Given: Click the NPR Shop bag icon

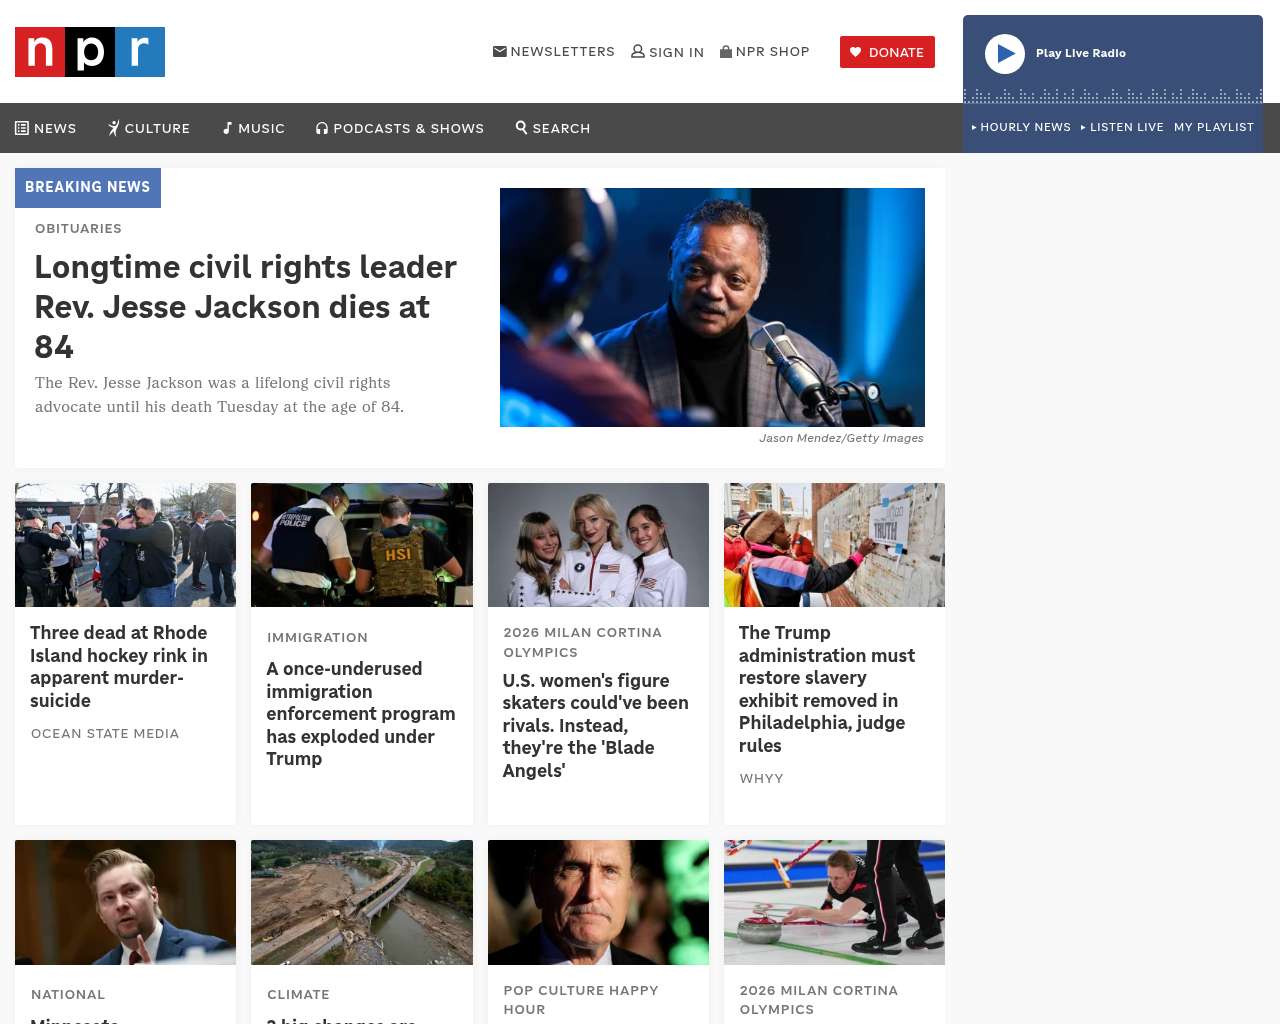Looking at the screenshot, I should click(x=726, y=51).
